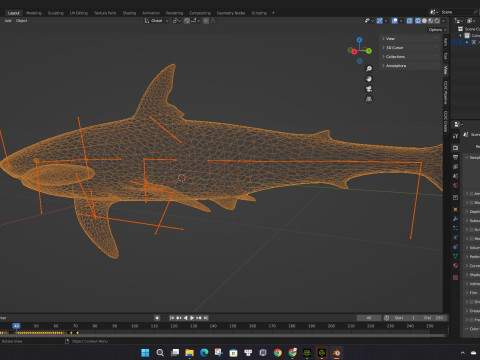
Task: Open the Physics properties tab
Action: pyautogui.click(x=455, y=238)
